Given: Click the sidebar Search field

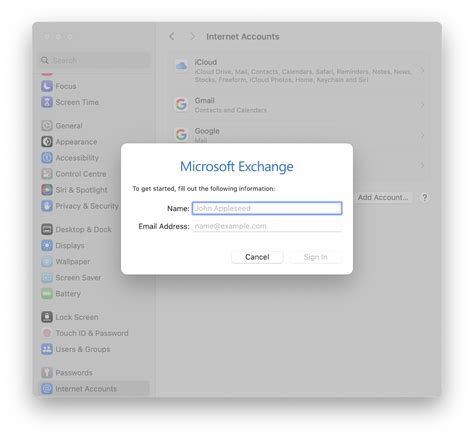Looking at the screenshot, I should coord(94,60).
